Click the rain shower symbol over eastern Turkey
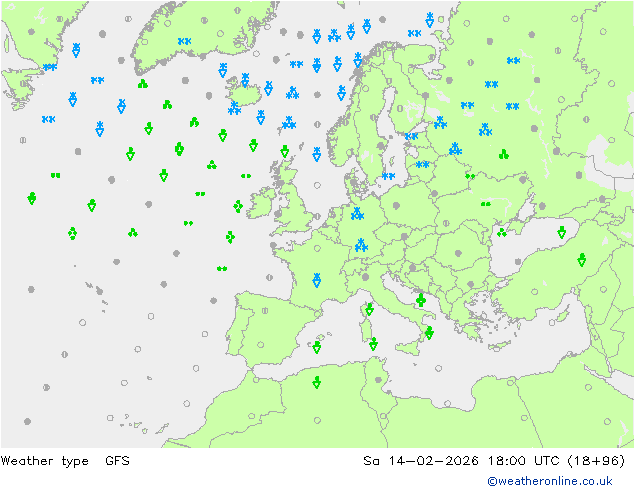 coord(581,260)
